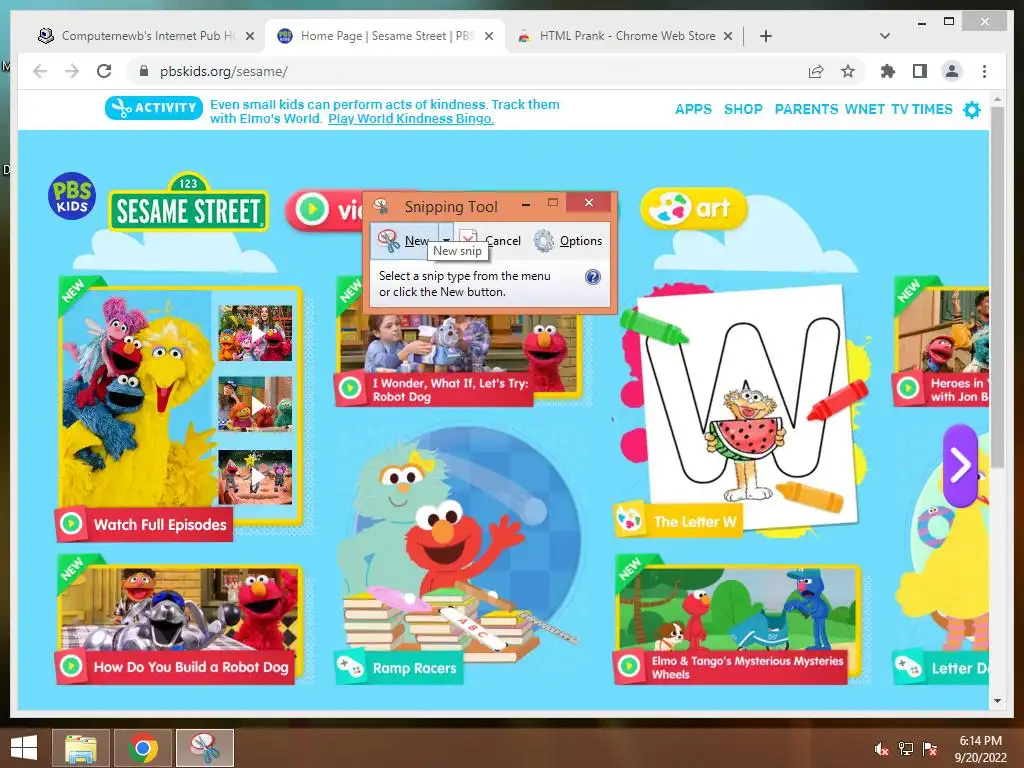
Task: Click the muted volume tray icon
Action: pos(882,749)
